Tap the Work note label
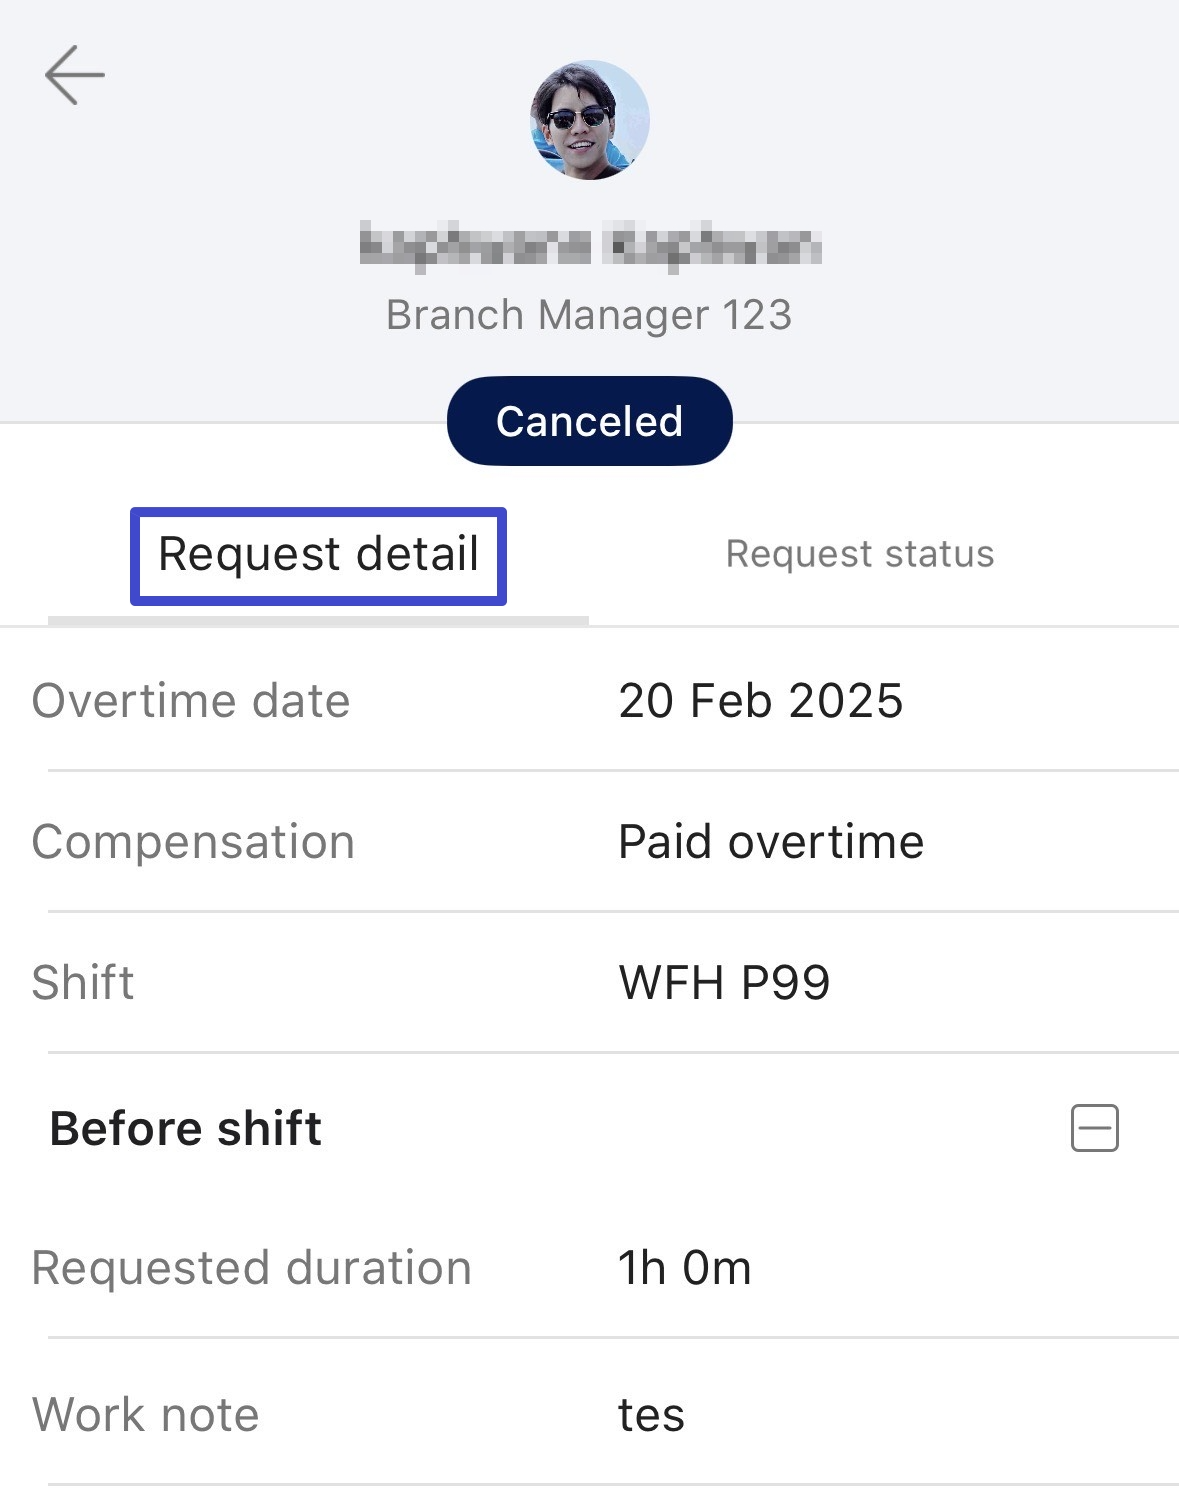The height and width of the screenshot is (1511, 1179). (146, 1415)
